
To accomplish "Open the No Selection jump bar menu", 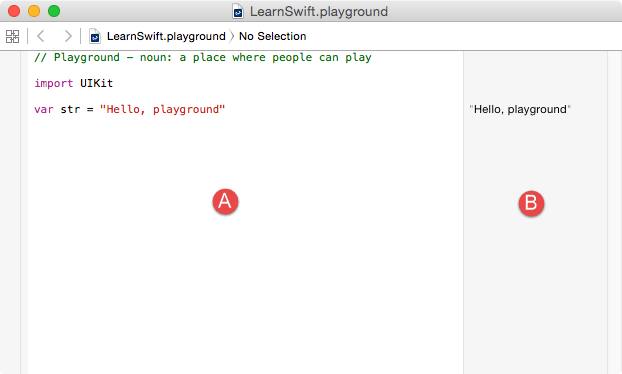I will [273, 36].
